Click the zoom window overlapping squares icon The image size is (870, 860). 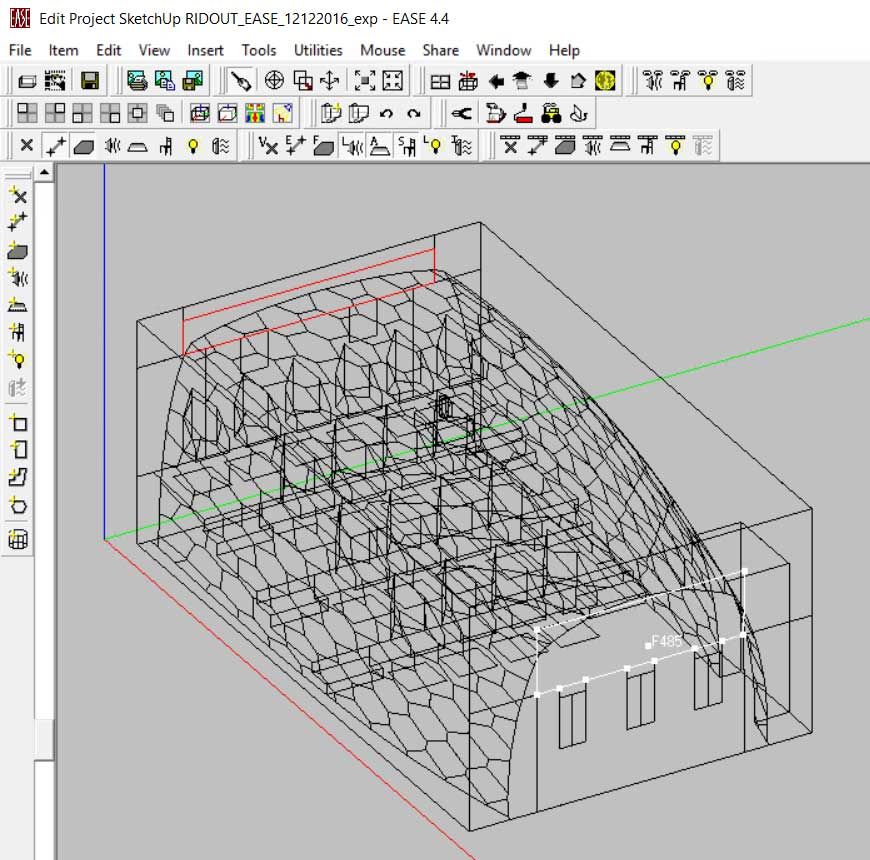pyautogui.click(x=302, y=81)
